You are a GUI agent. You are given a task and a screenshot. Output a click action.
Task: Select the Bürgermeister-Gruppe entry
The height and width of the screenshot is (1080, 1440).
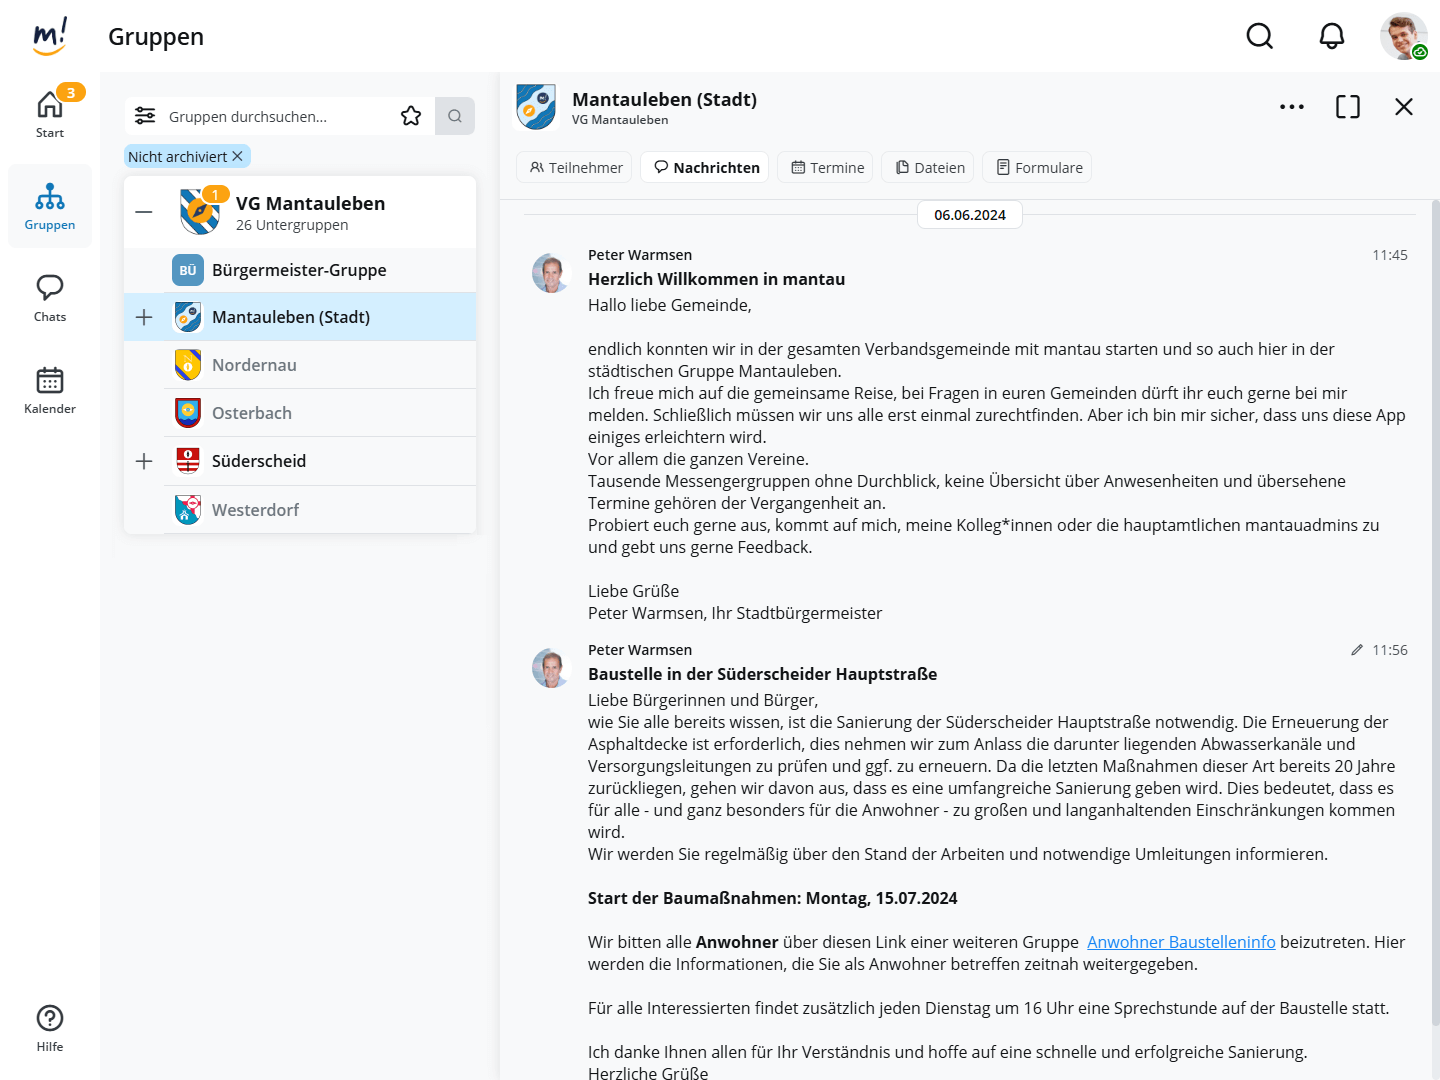(x=299, y=270)
